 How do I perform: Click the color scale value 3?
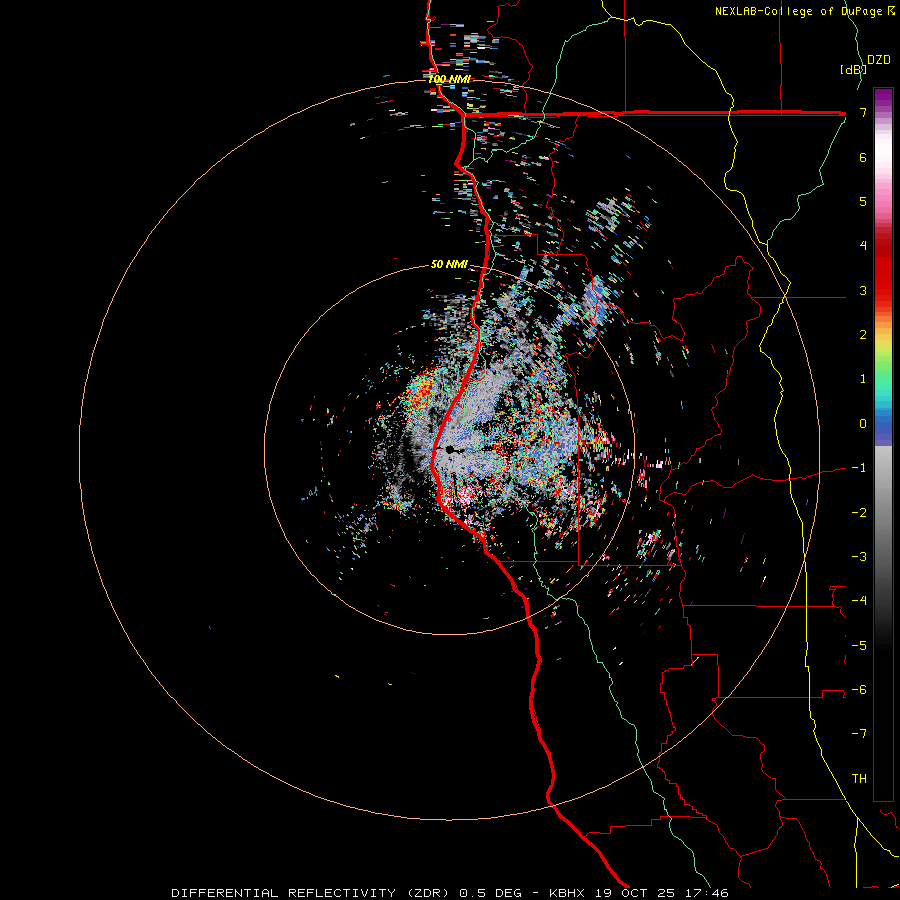point(863,290)
